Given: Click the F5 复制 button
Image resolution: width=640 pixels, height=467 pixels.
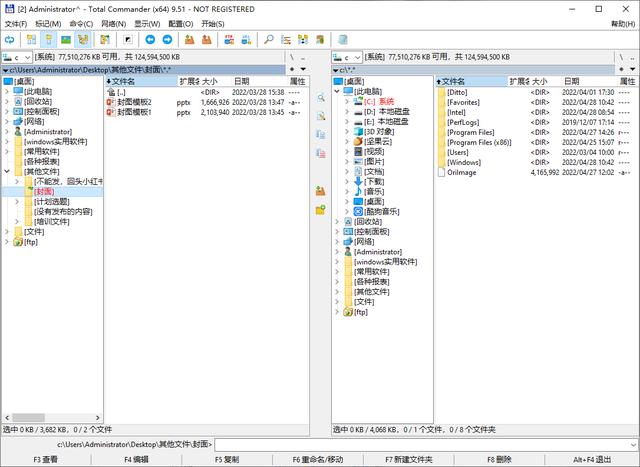Looking at the screenshot, I should pyautogui.click(x=227, y=460).
